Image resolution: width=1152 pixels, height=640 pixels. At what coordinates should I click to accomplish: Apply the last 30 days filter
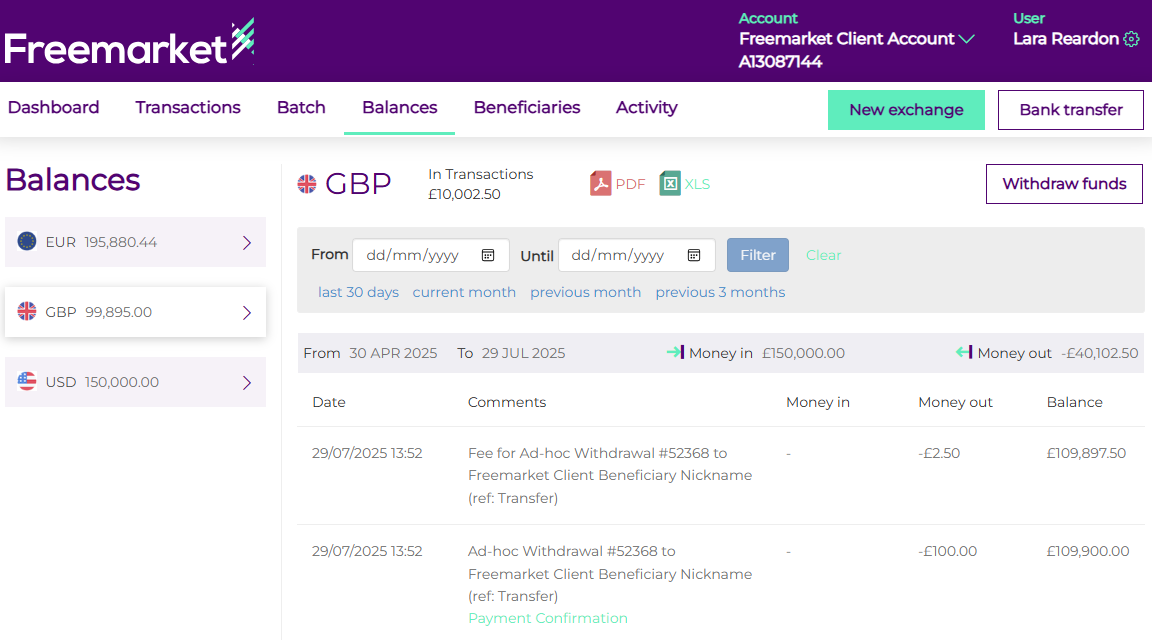(358, 292)
